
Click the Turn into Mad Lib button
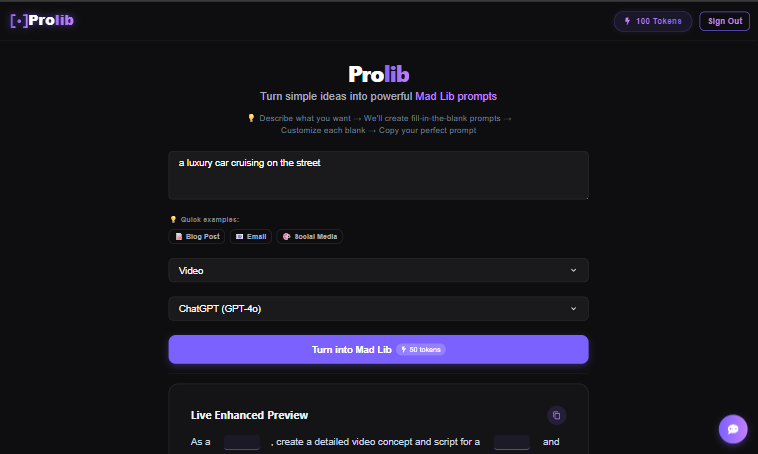coord(378,350)
